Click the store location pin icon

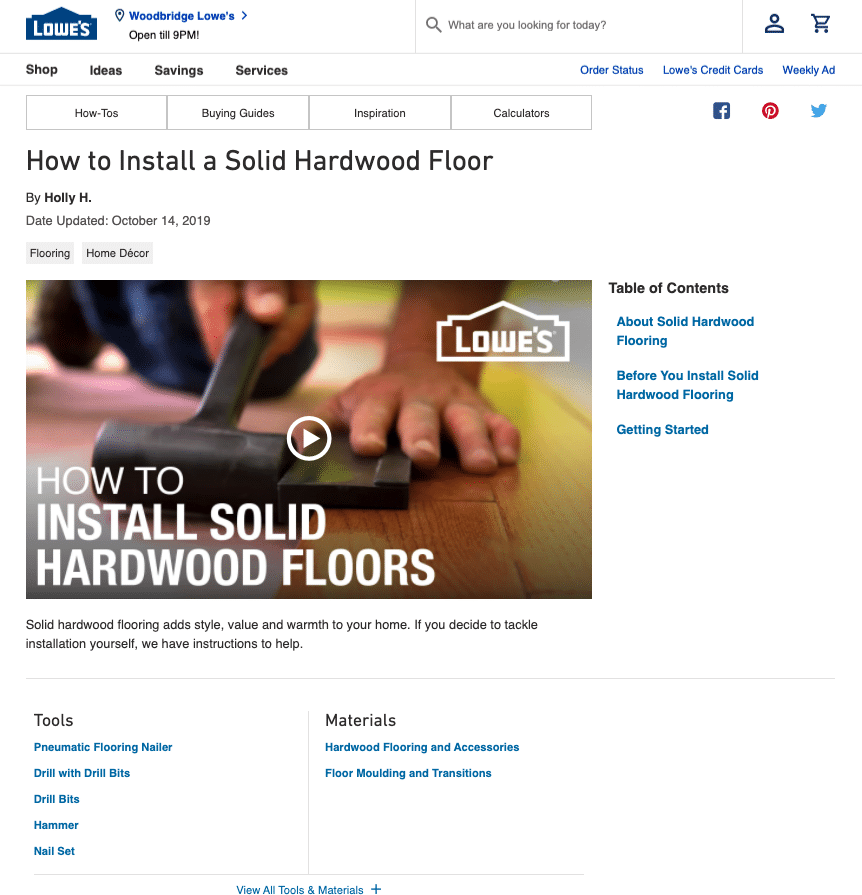[x=119, y=15]
